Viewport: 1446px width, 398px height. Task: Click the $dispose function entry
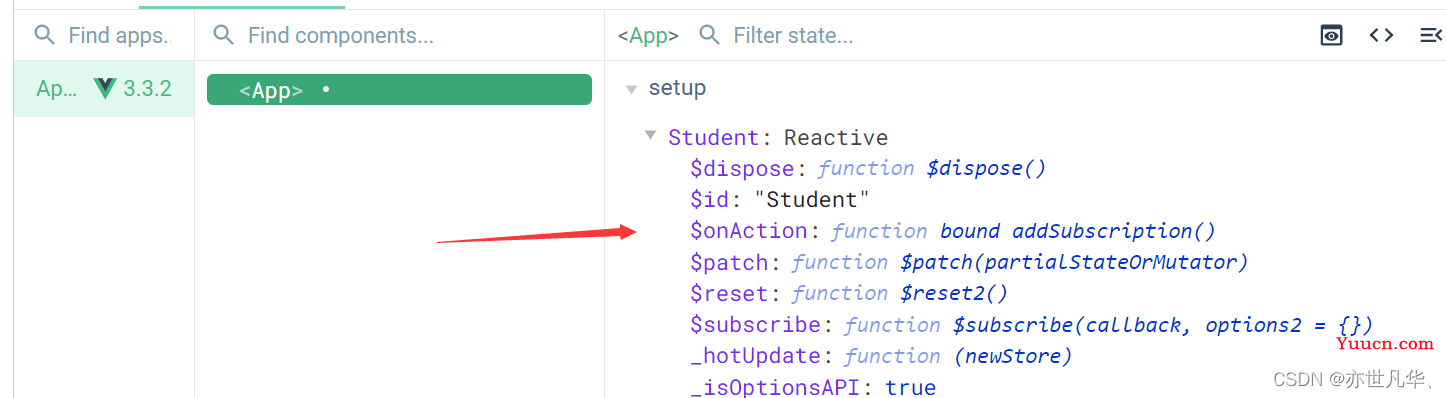[868, 168]
